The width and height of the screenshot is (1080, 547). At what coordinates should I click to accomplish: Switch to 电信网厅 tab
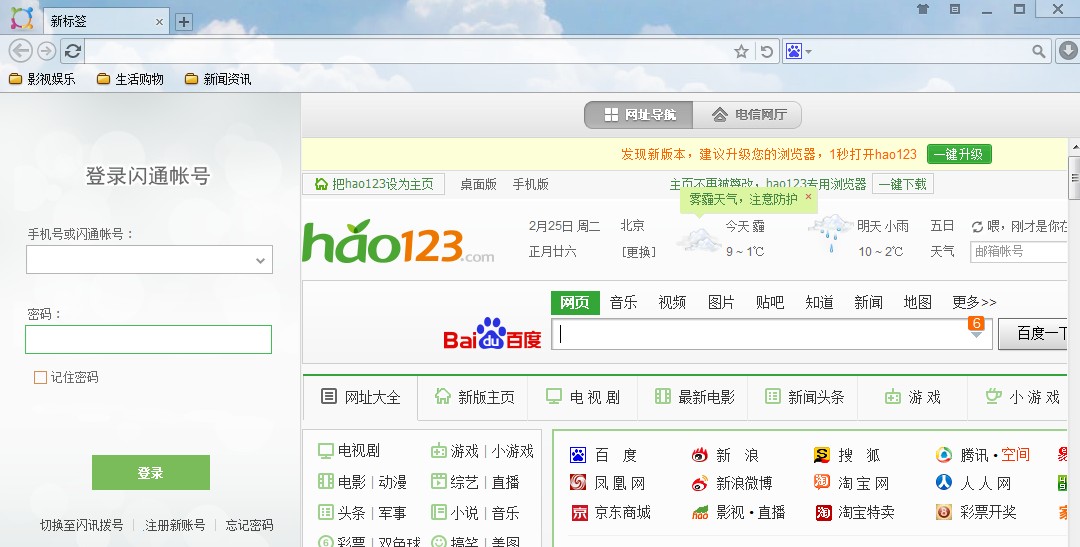coord(748,114)
